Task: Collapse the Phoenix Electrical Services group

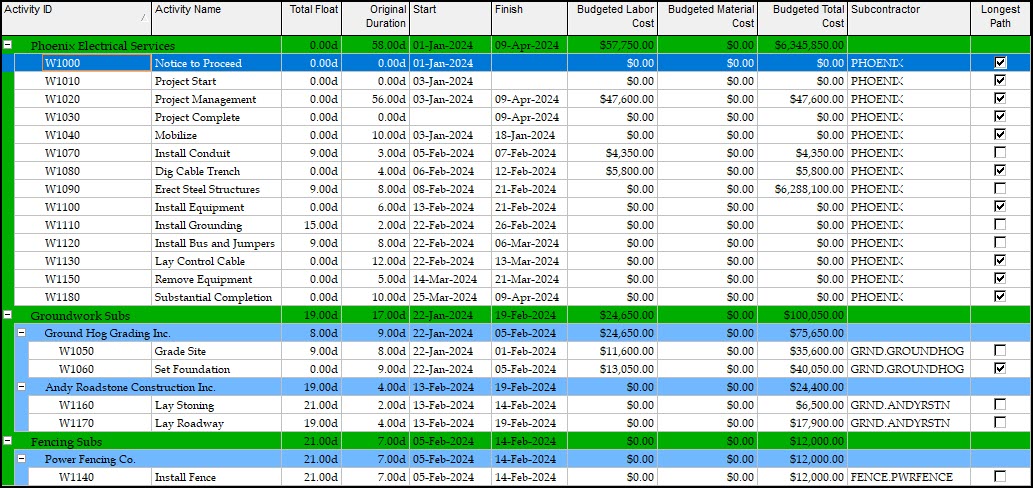Action: [x=8, y=45]
